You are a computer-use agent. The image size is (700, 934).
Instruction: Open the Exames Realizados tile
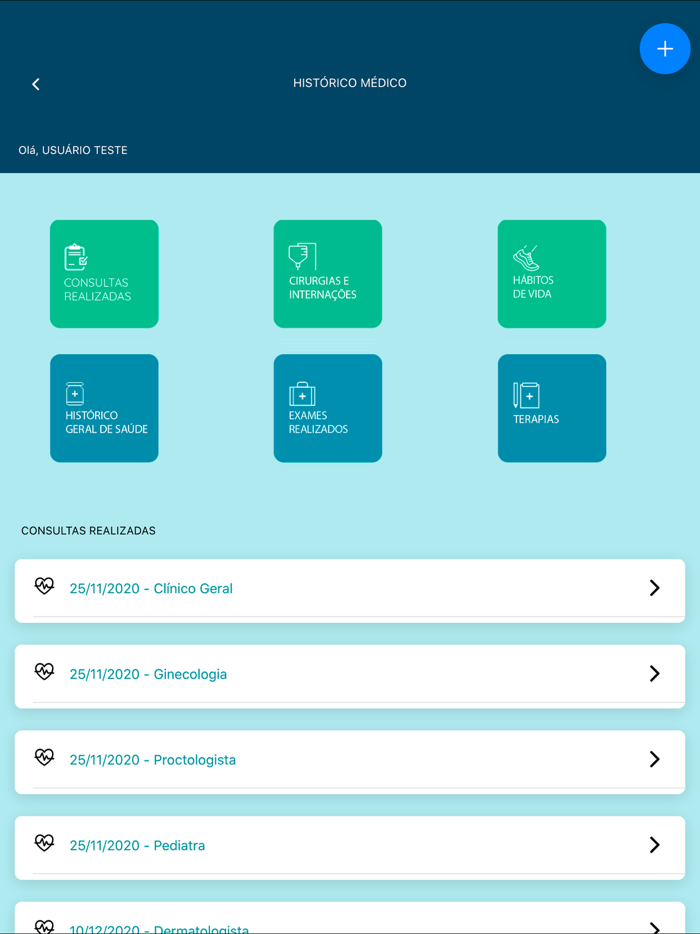pos(328,408)
